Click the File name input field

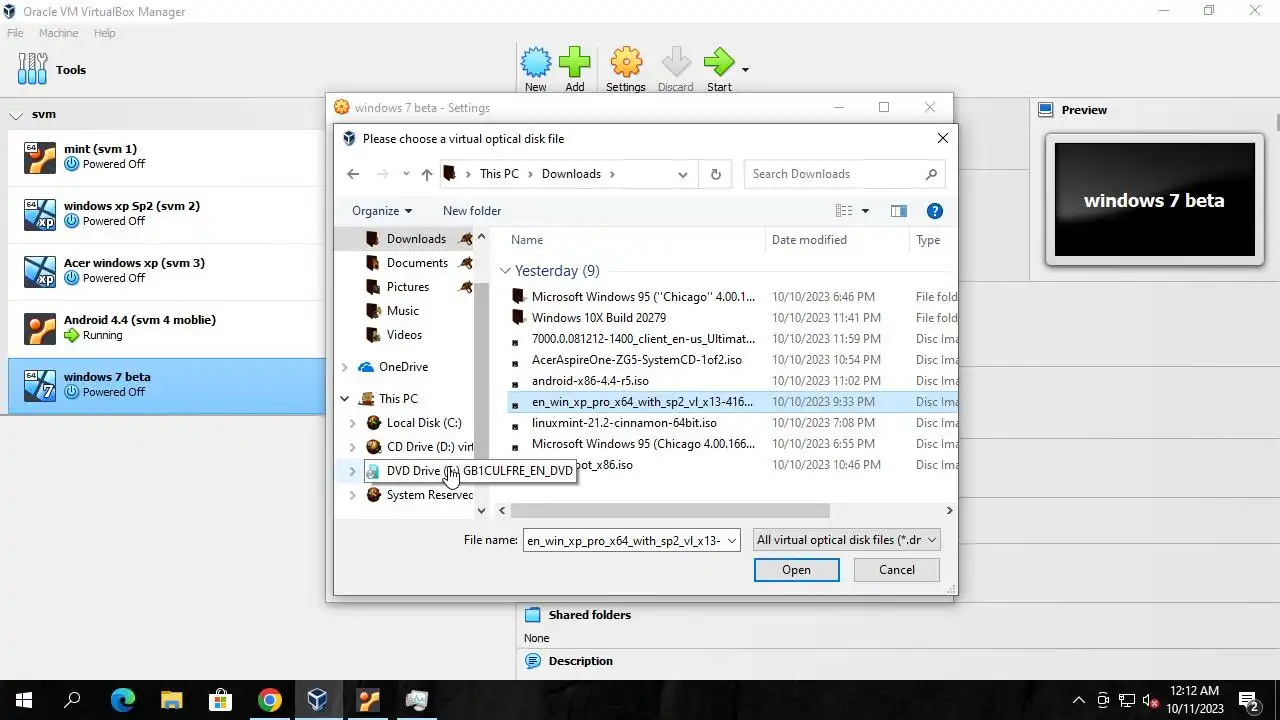[x=622, y=540]
